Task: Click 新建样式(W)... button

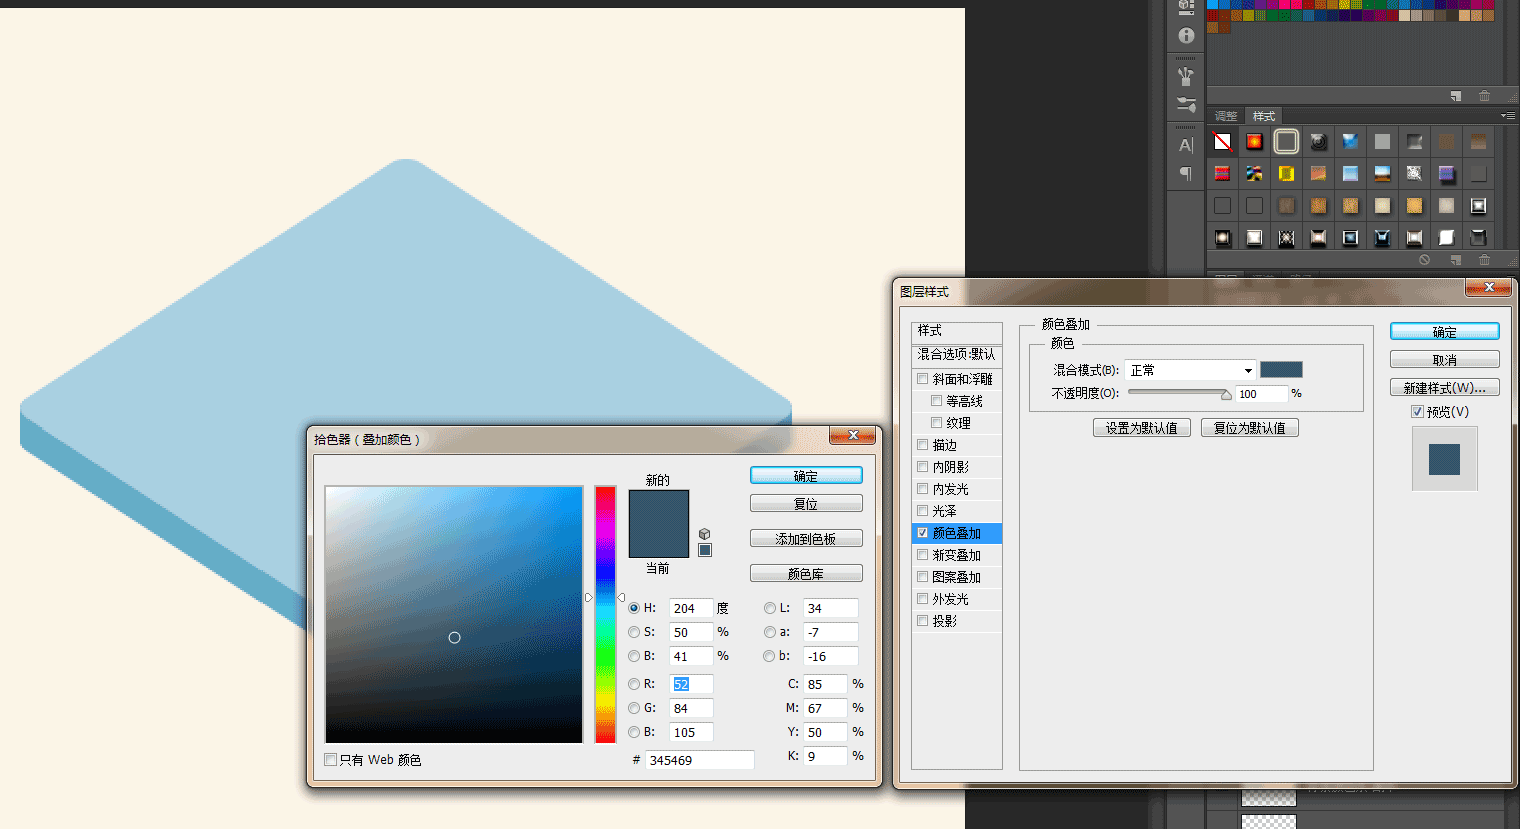Action: point(1445,388)
